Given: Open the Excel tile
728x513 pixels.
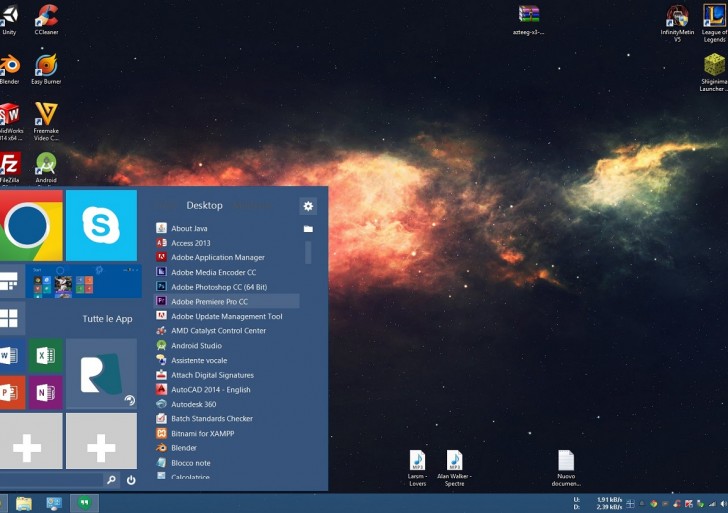Looking at the screenshot, I should [44, 355].
